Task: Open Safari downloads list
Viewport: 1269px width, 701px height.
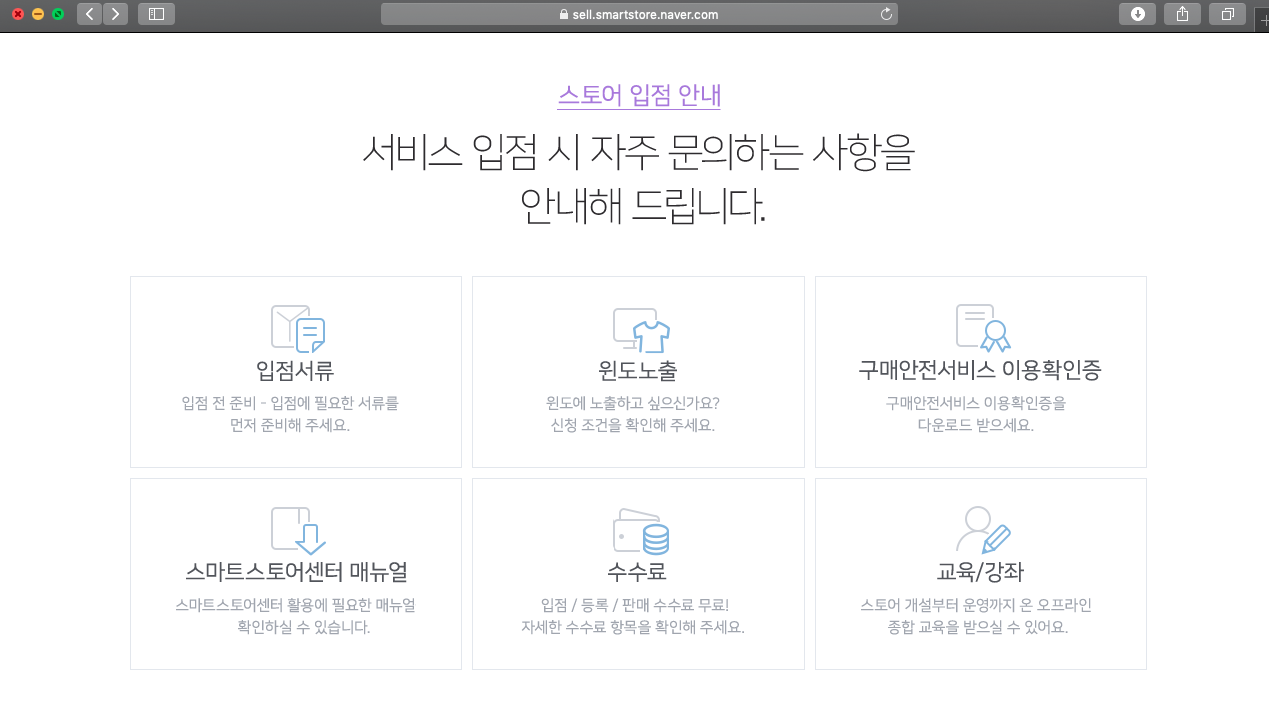Action: tap(1137, 14)
